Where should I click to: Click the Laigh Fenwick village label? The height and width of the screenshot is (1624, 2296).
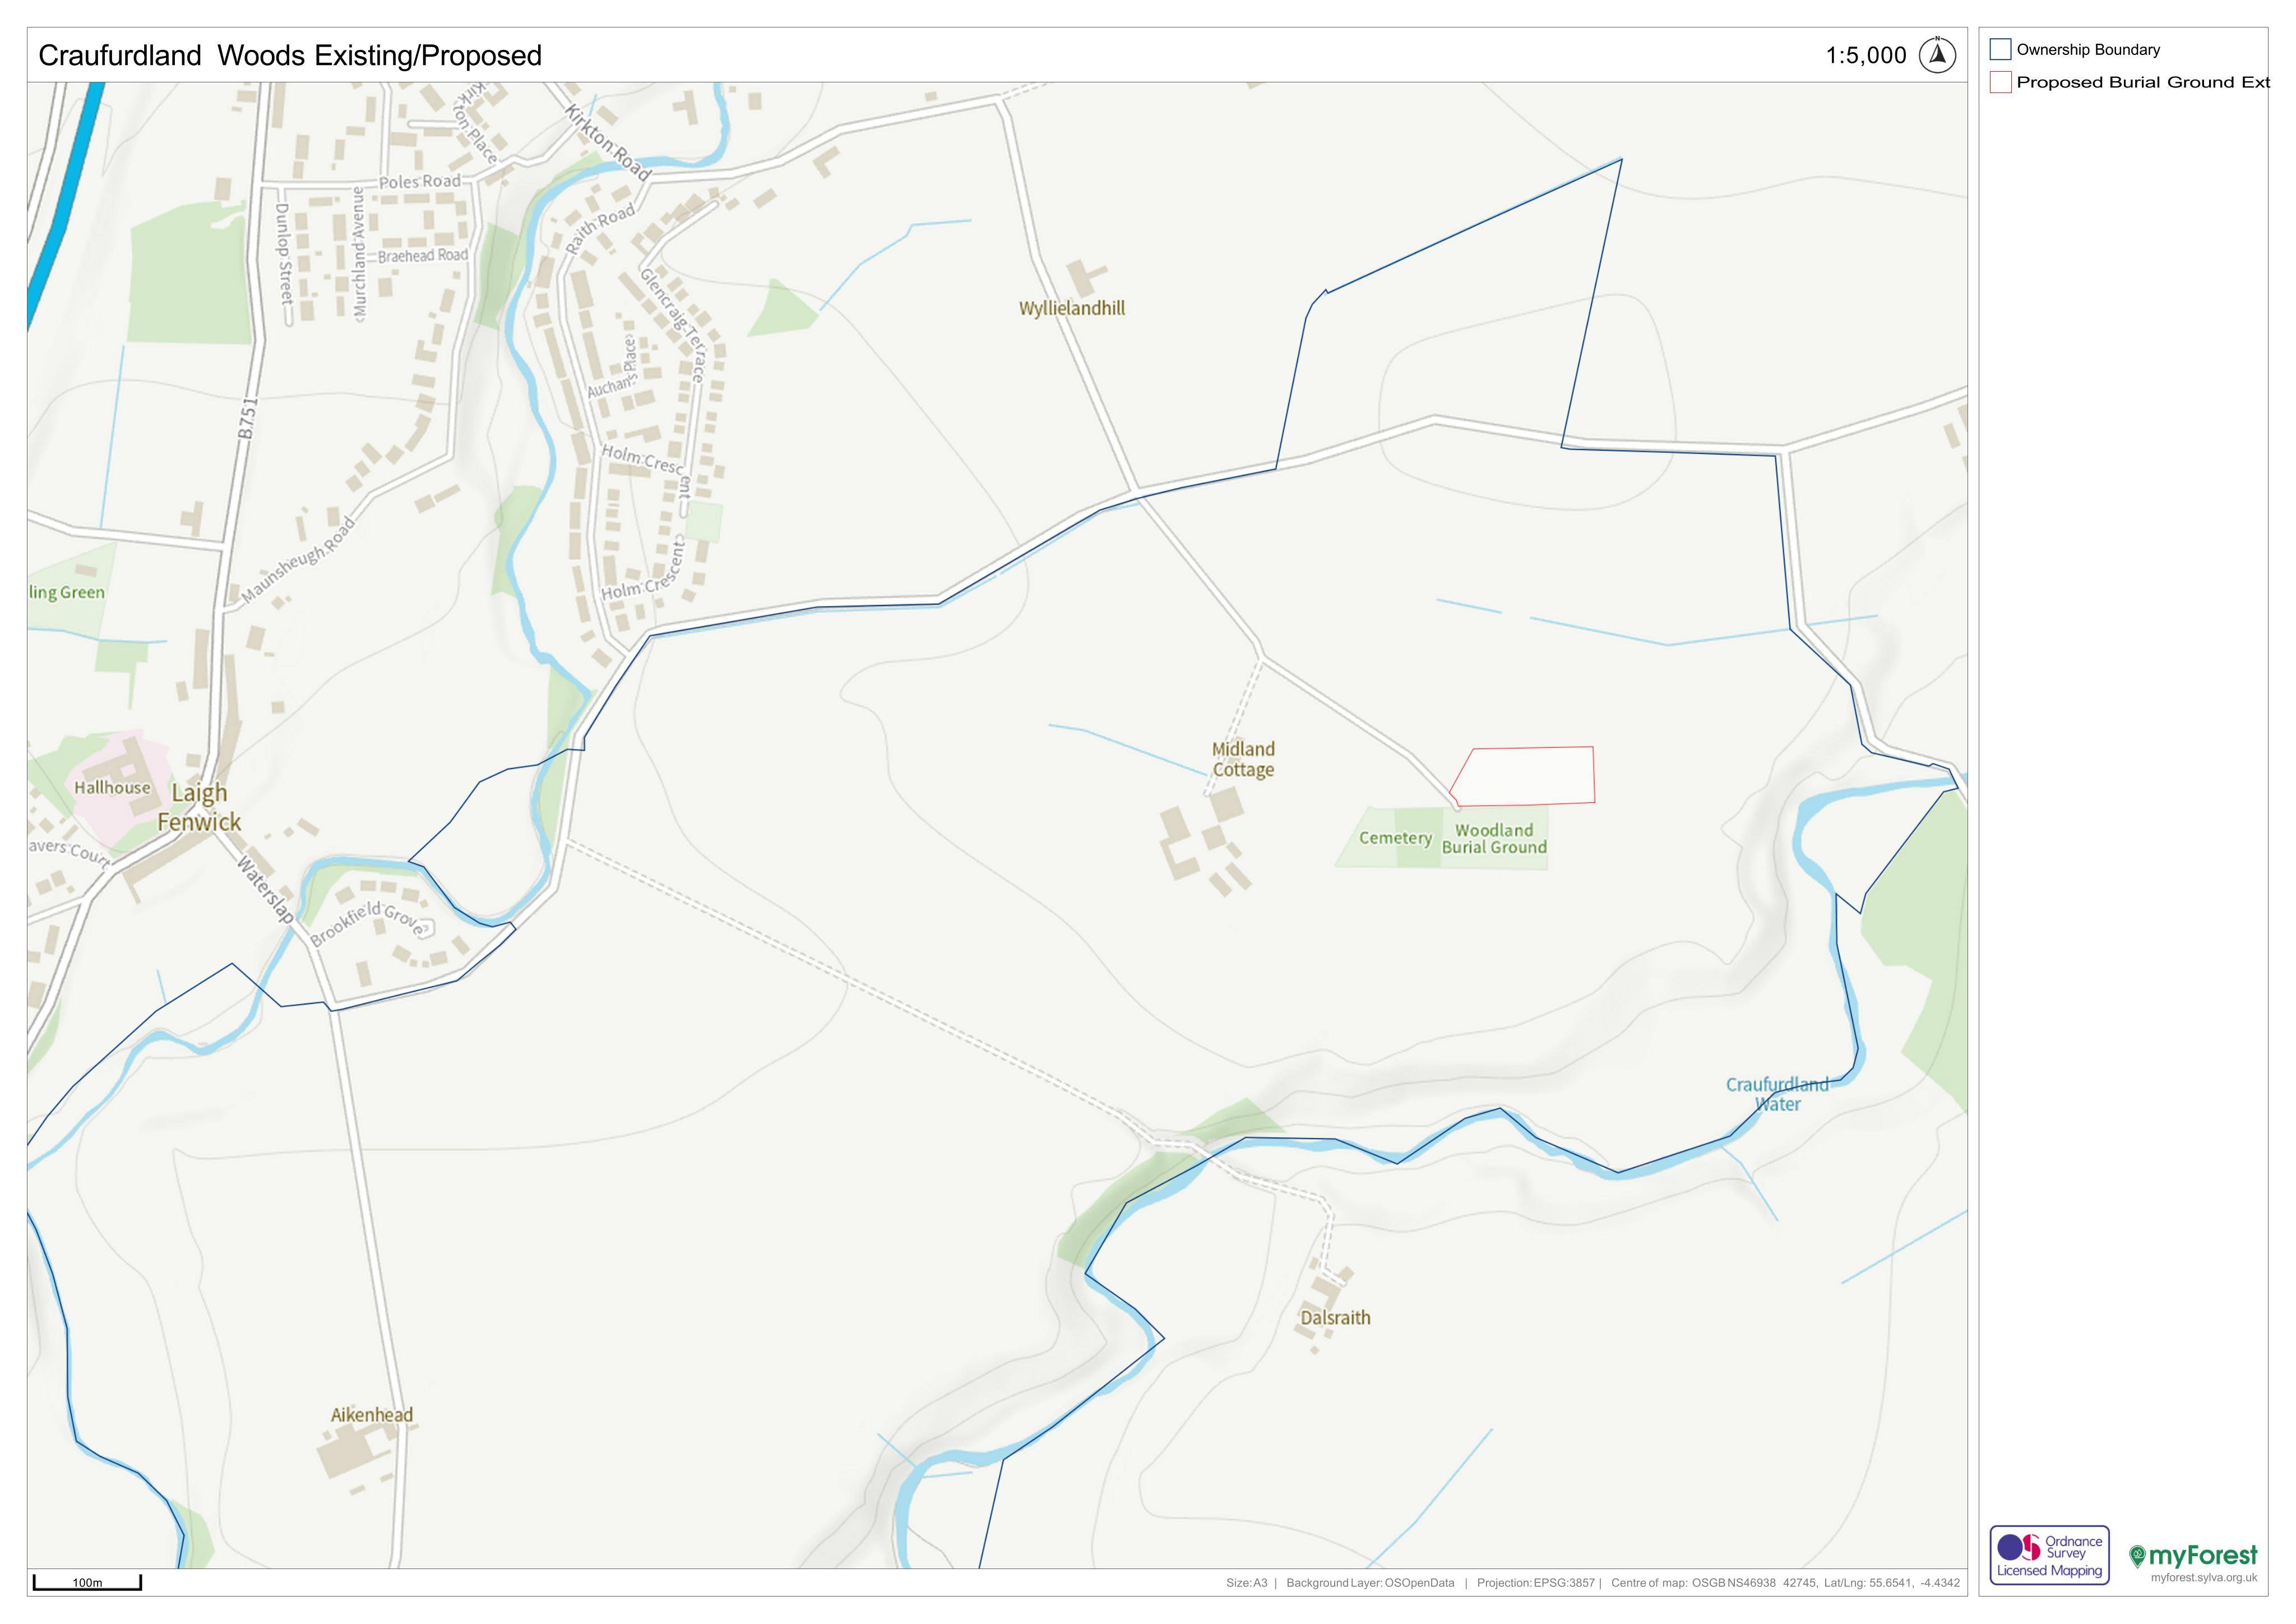[199, 808]
